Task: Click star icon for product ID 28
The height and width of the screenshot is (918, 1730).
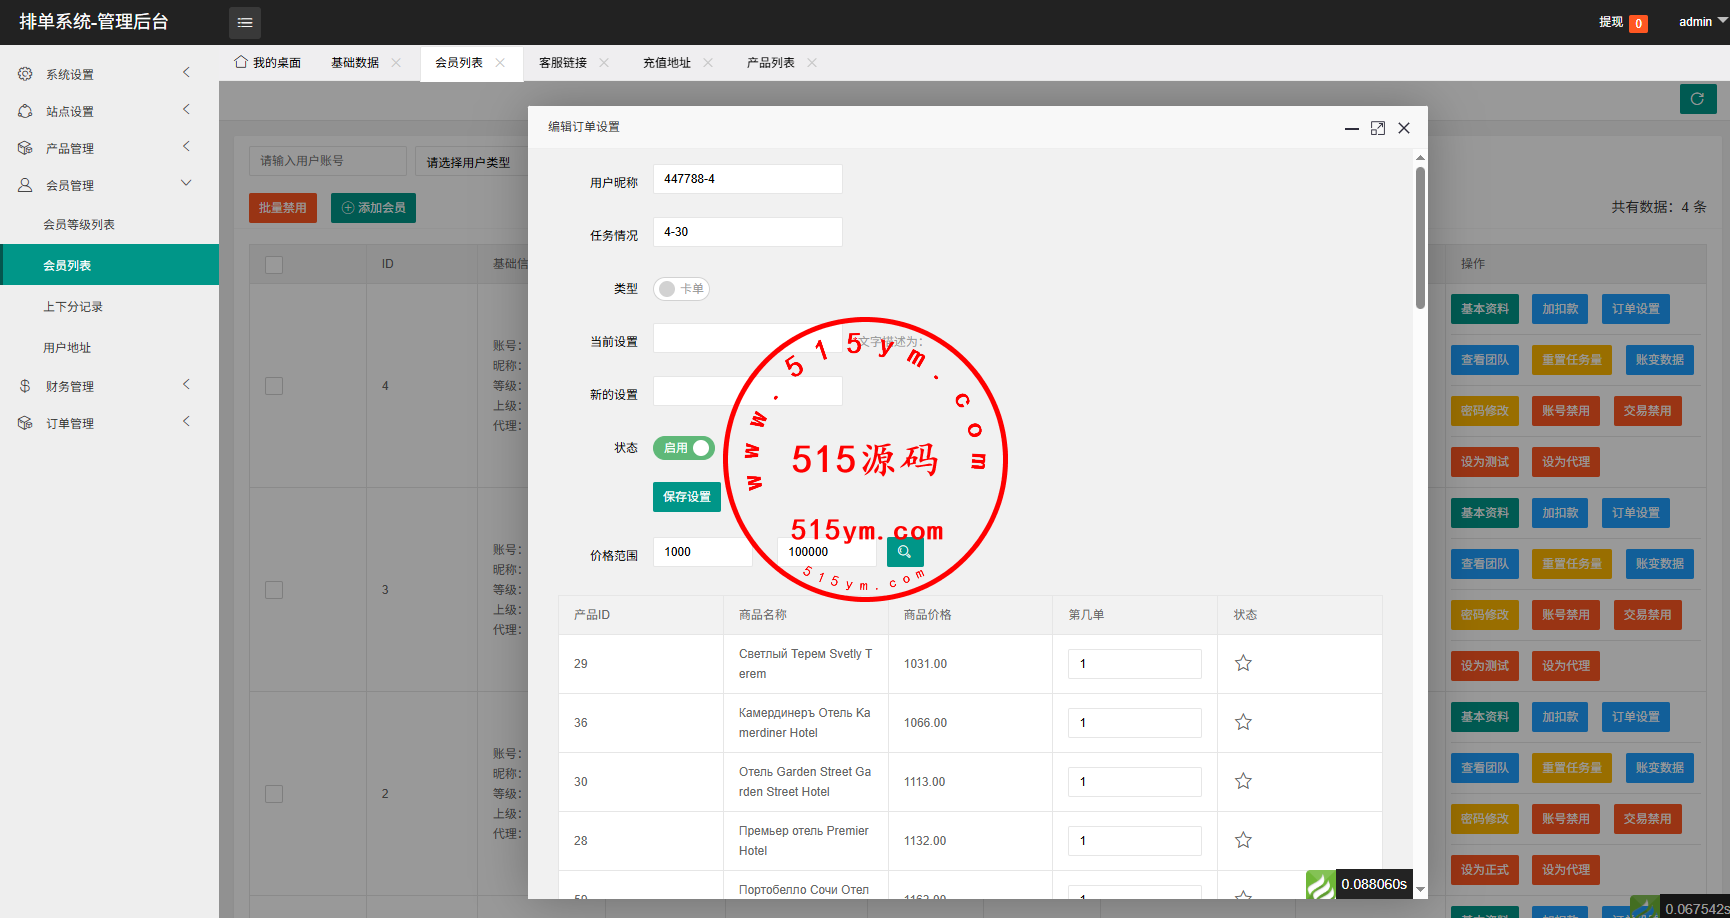Action: tap(1243, 840)
